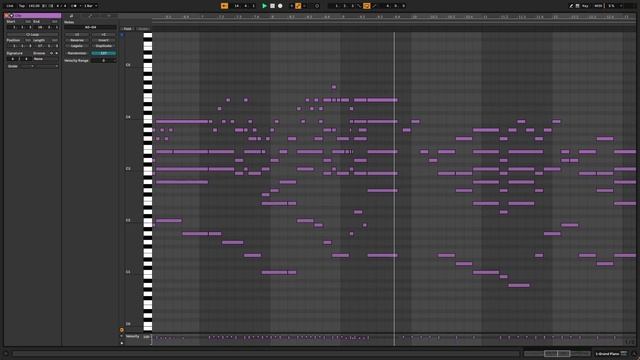The width and height of the screenshot is (640, 360).
Task: Click the C2 piano key
Action: tap(148, 221)
